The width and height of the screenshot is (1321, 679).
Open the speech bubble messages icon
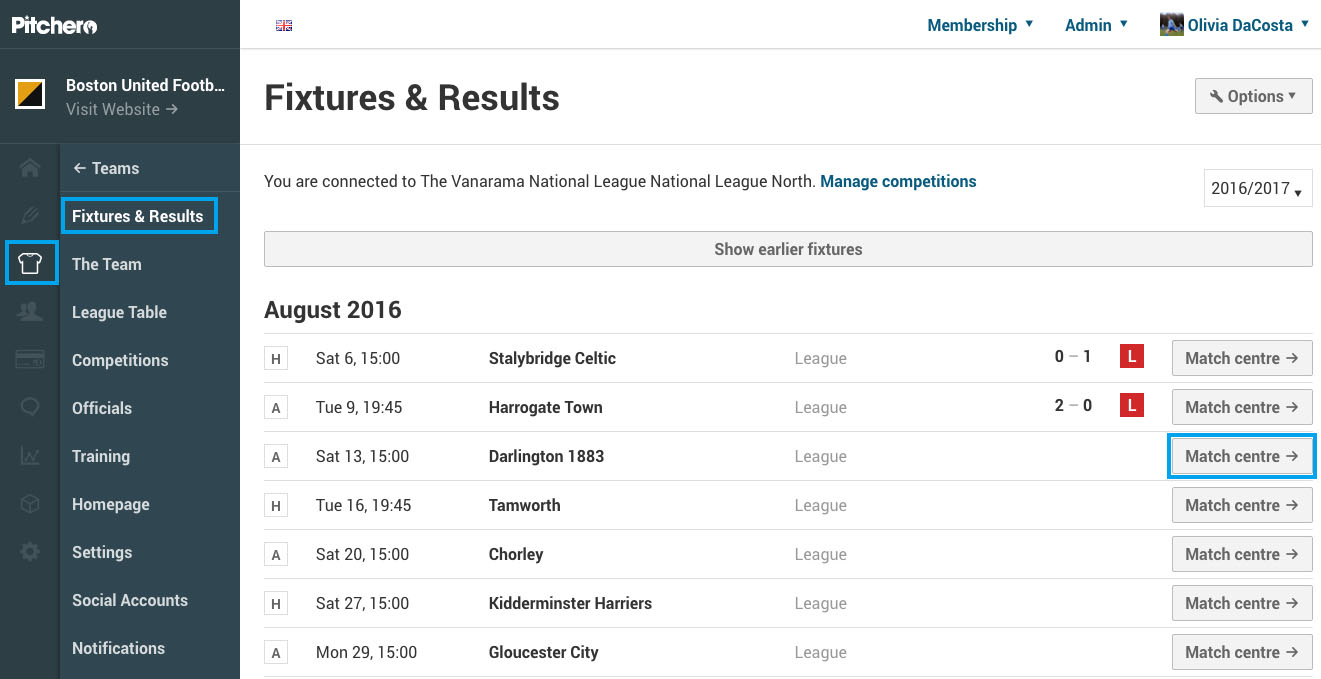point(30,407)
